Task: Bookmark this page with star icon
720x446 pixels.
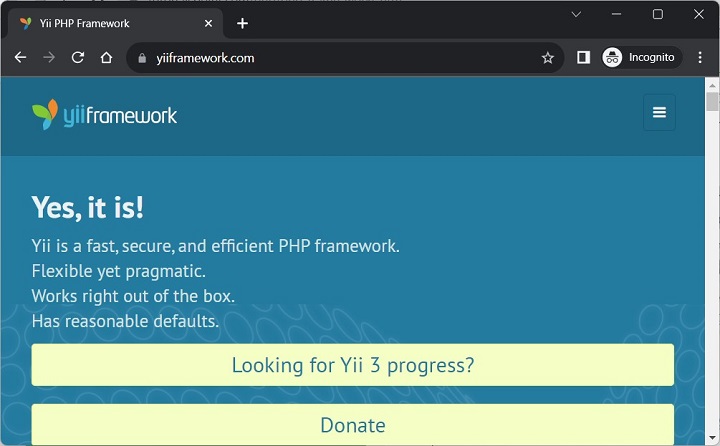Action: (548, 58)
